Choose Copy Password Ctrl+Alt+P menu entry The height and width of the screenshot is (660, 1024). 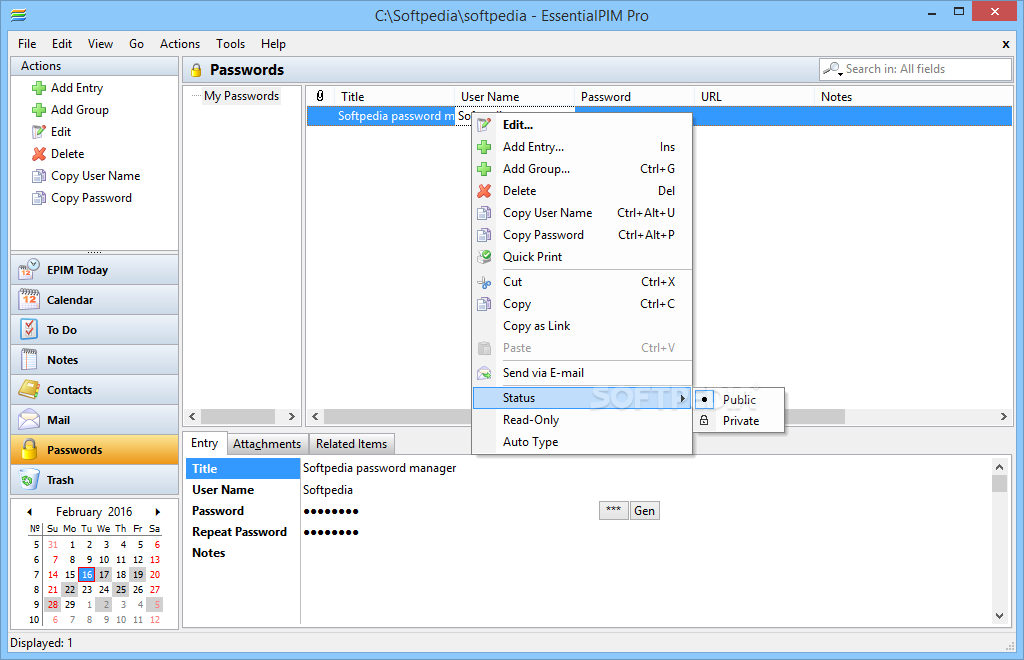[x=581, y=235]
